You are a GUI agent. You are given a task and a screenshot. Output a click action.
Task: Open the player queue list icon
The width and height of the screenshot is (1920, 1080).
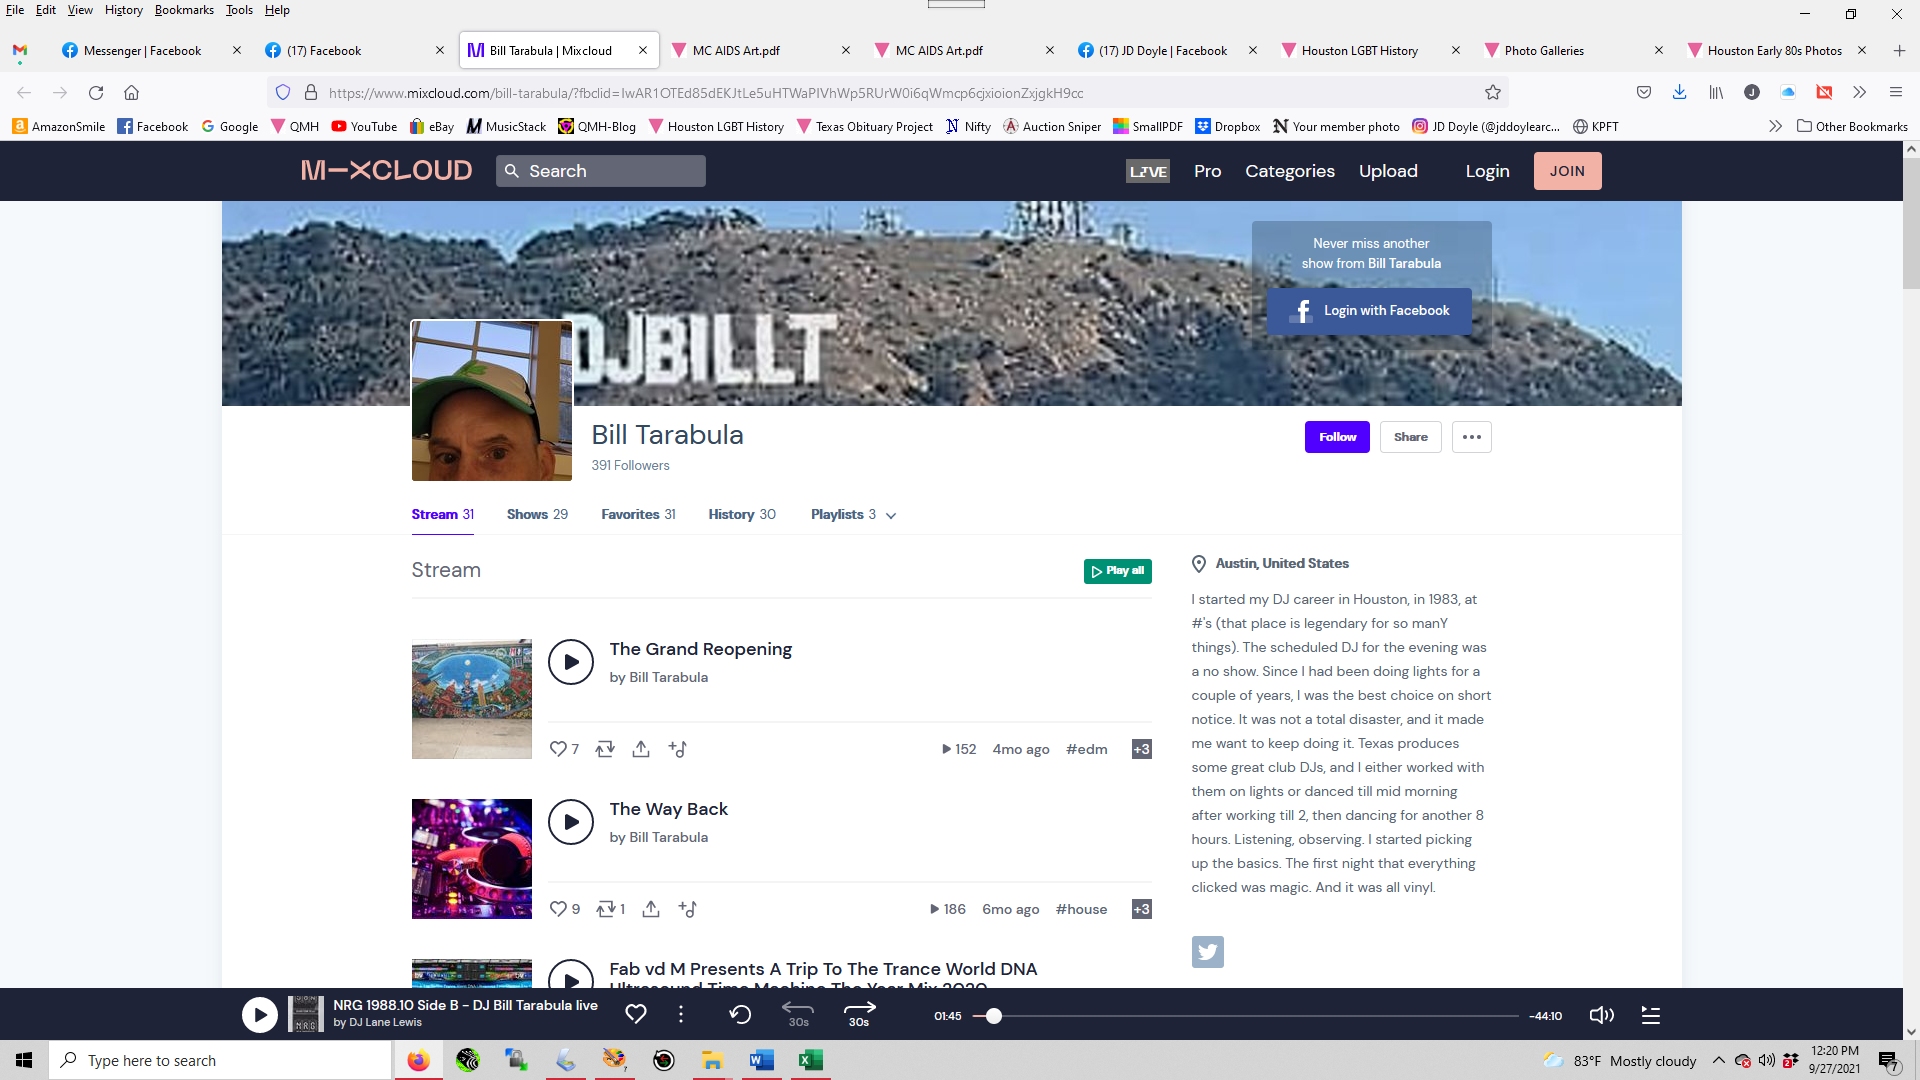tap(1651, 1015)
